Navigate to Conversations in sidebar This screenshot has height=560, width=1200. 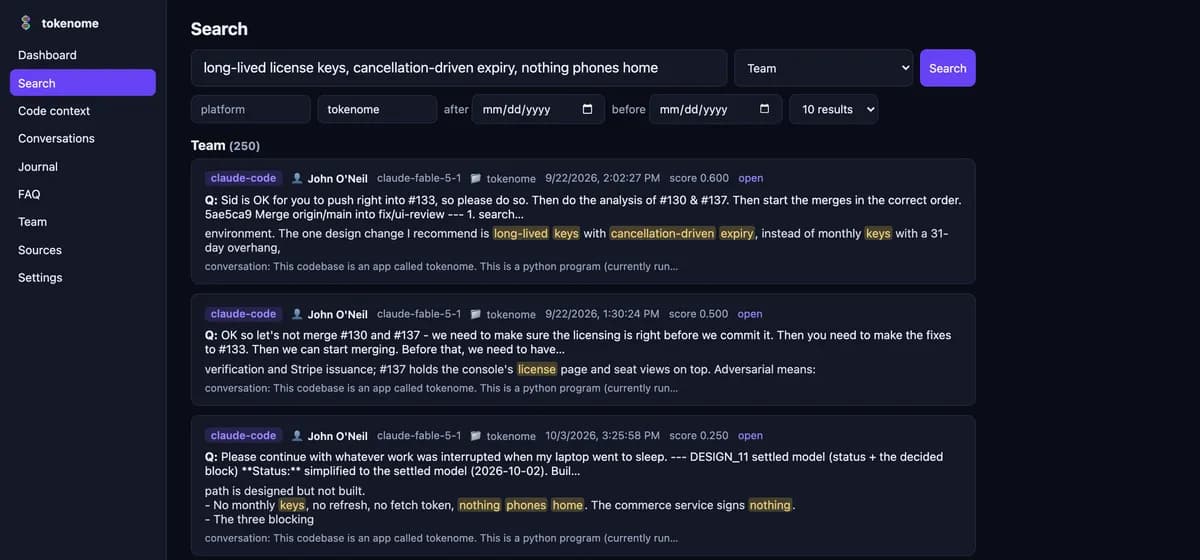56,138
